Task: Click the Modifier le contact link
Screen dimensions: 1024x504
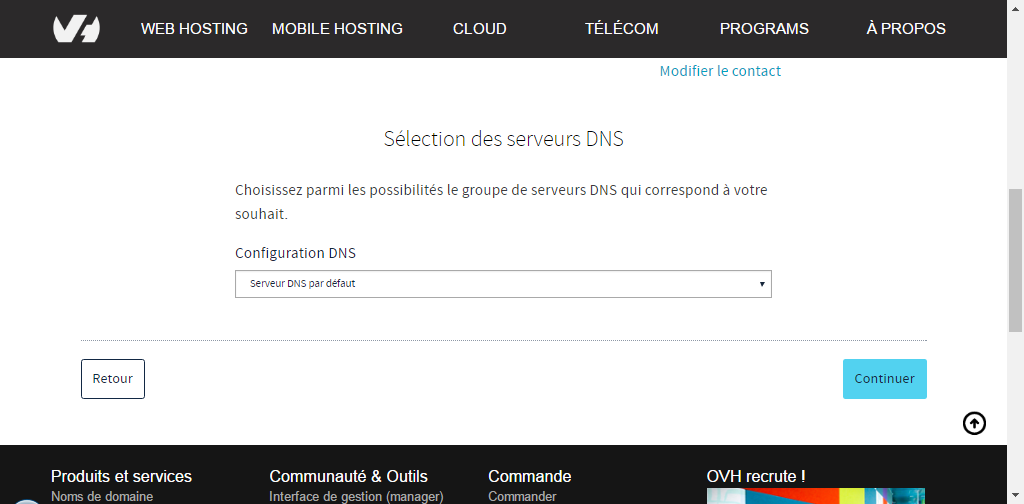Action: tap(720, 71)
